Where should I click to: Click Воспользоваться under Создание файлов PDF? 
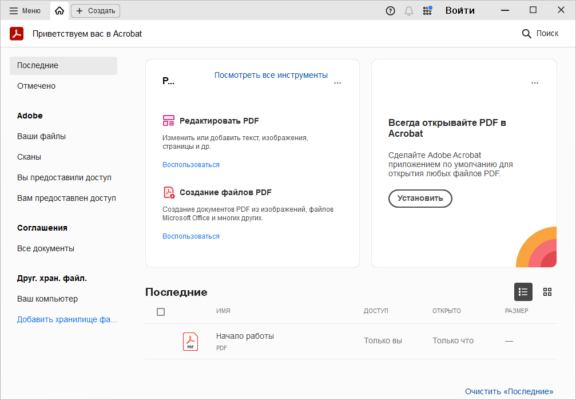191,236
